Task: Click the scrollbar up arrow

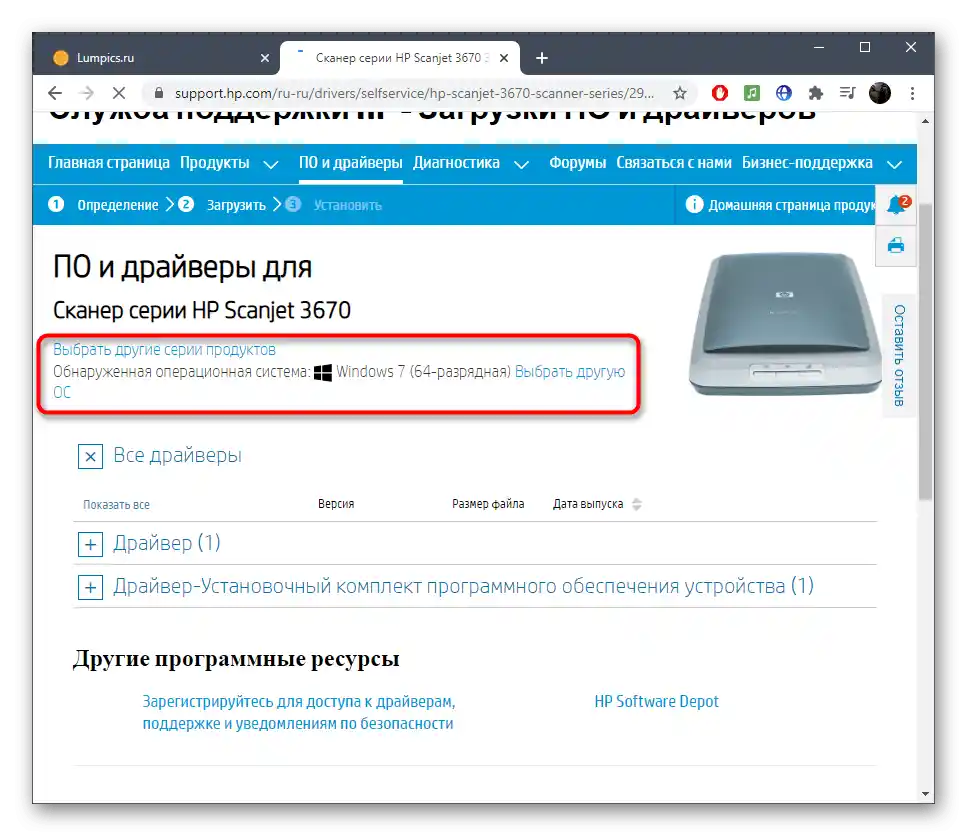Action: pyautogui.click(x=925, y=121)
